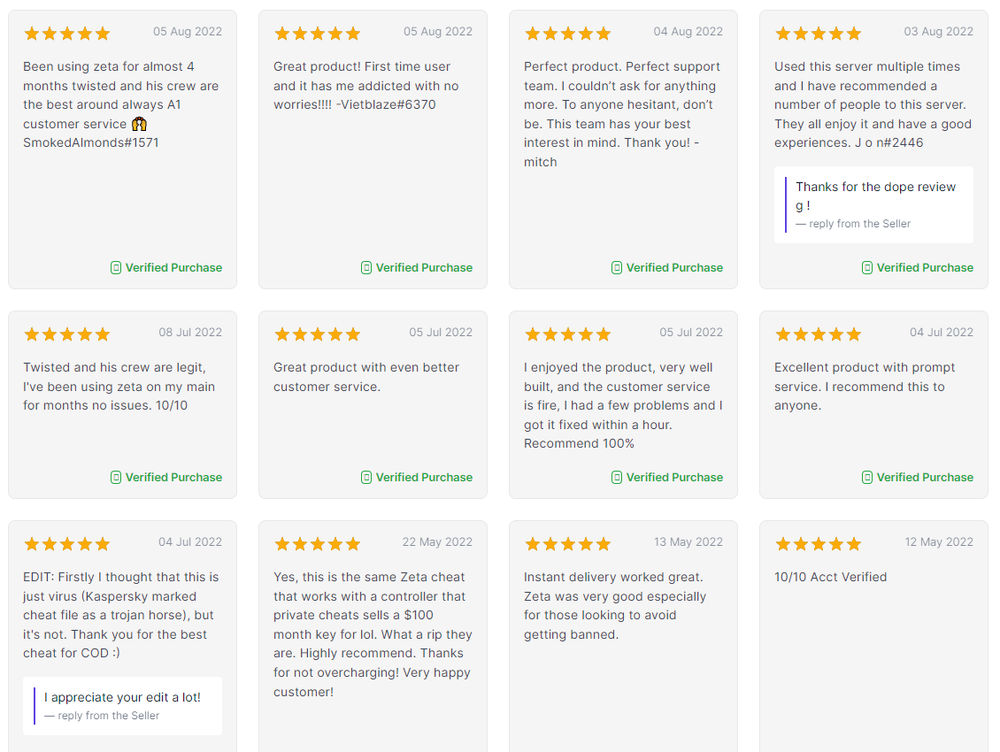Click verified icon on 'Recommend 100%' review
This screenshot has width=1000, height=752.
(x=617, y=478)
